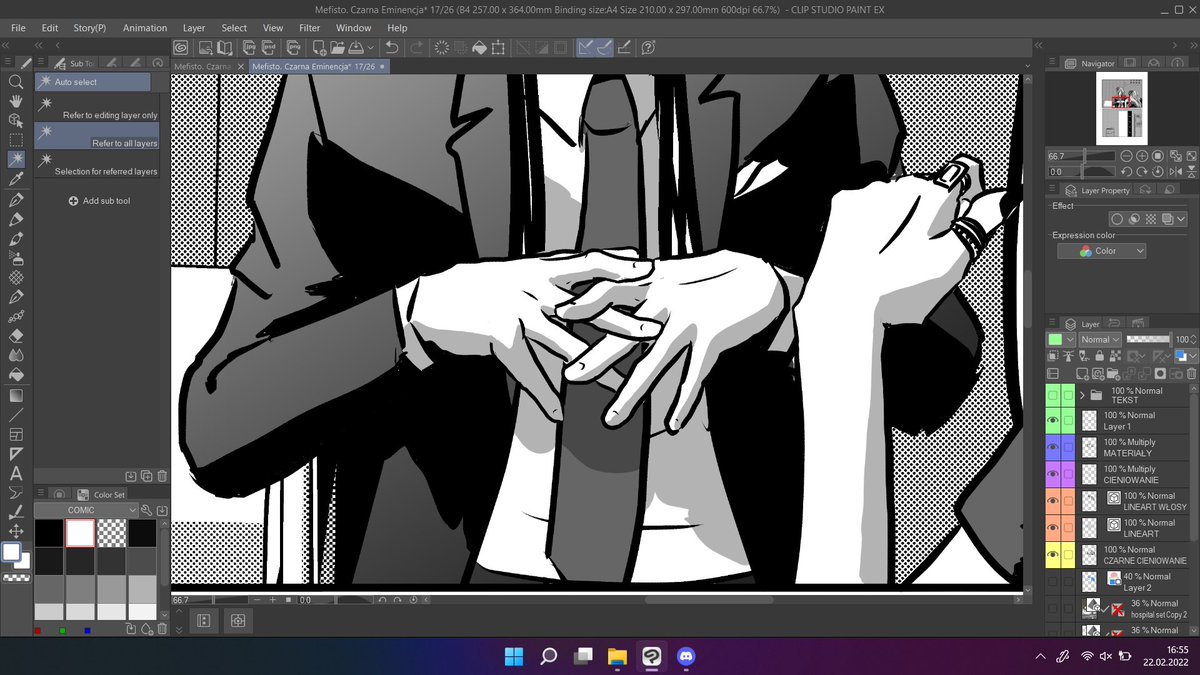Expand the TEKST layer folder
Screen dimensions: 1200x675
pos(1081,394)
